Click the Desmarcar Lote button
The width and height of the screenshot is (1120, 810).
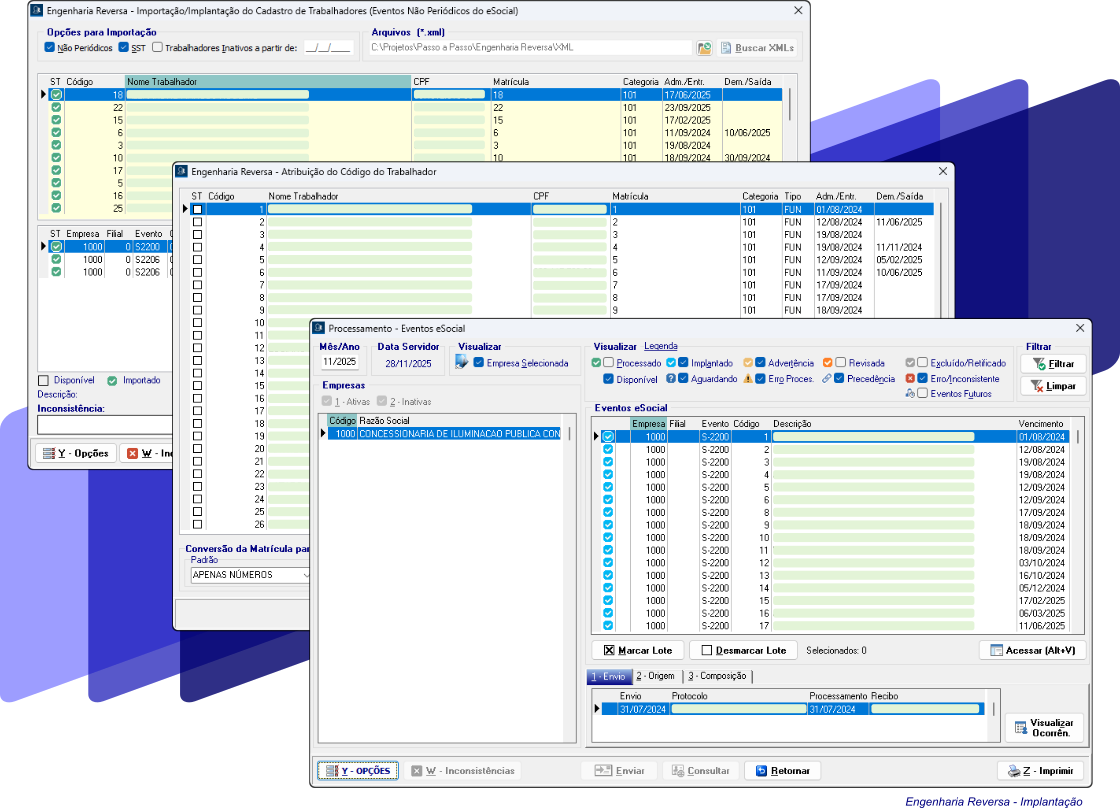pos(742,650)
